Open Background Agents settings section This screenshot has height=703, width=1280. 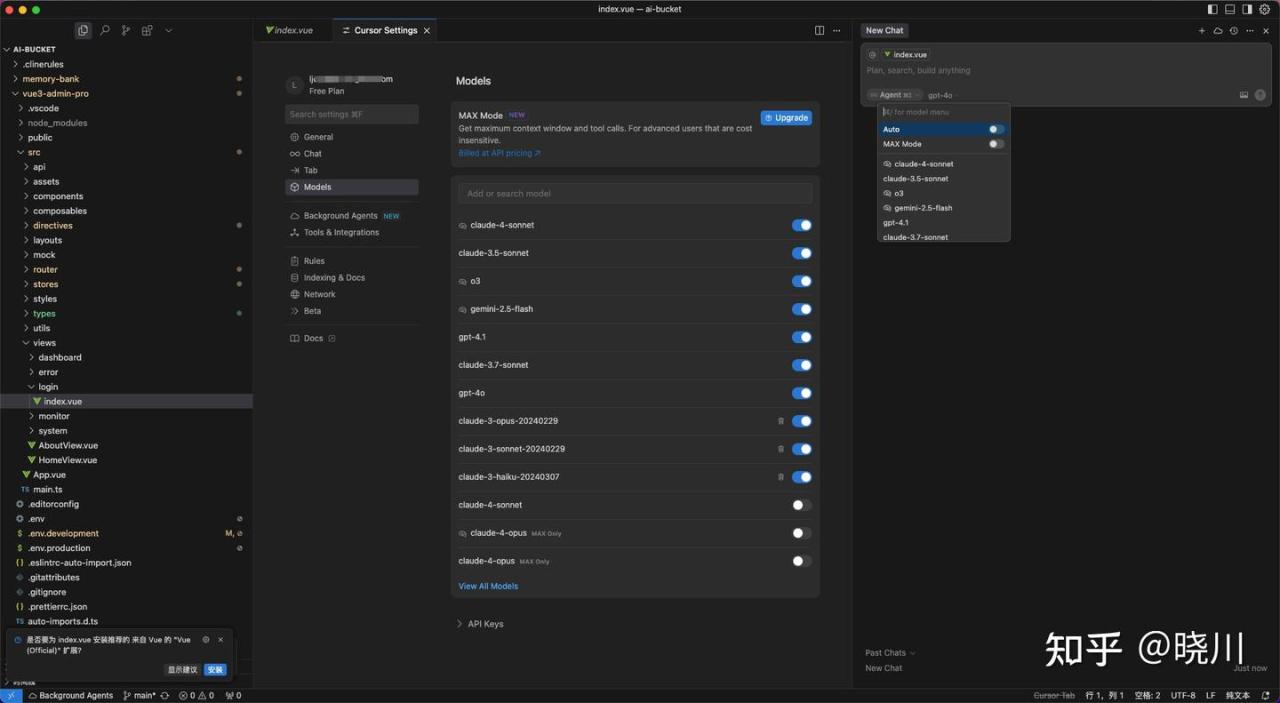point(340,216)
